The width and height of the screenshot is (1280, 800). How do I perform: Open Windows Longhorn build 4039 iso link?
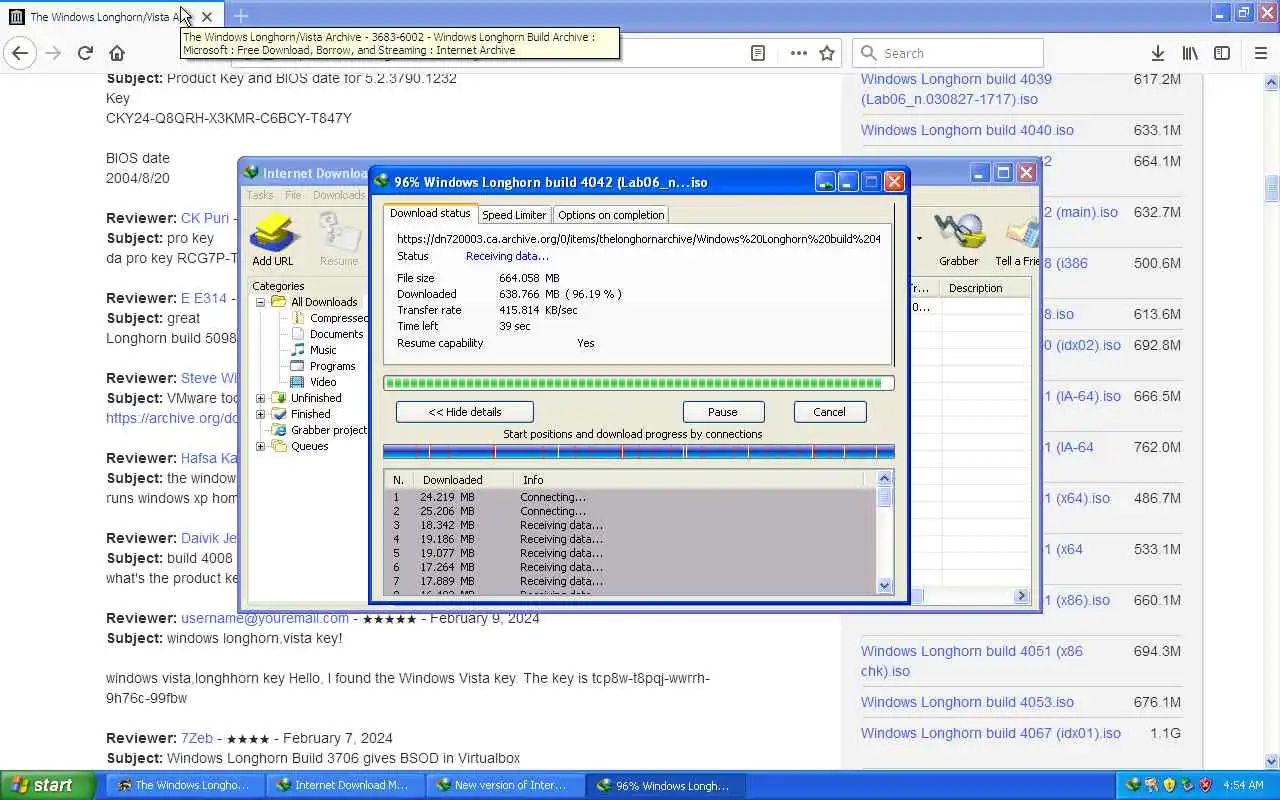pyautogui.click(x=956, y=89)
